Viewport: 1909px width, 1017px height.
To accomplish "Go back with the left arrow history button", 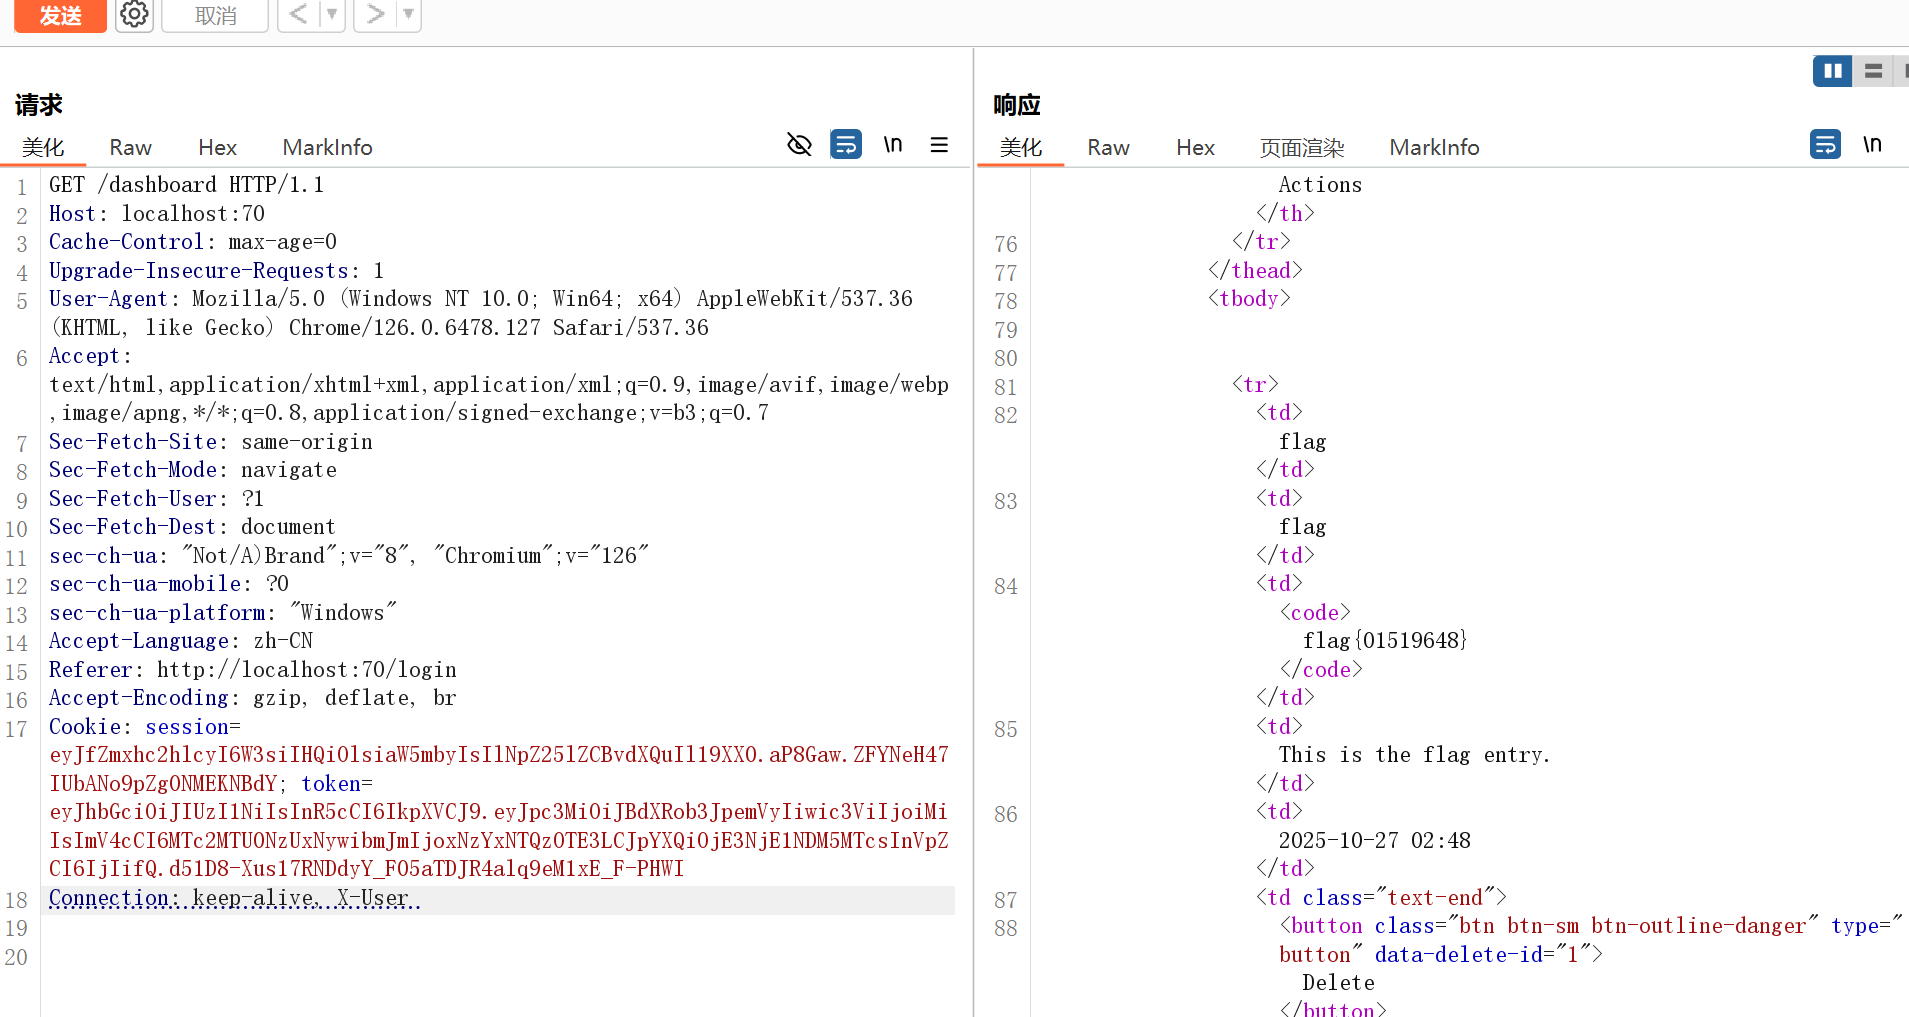I will (297, 15).
